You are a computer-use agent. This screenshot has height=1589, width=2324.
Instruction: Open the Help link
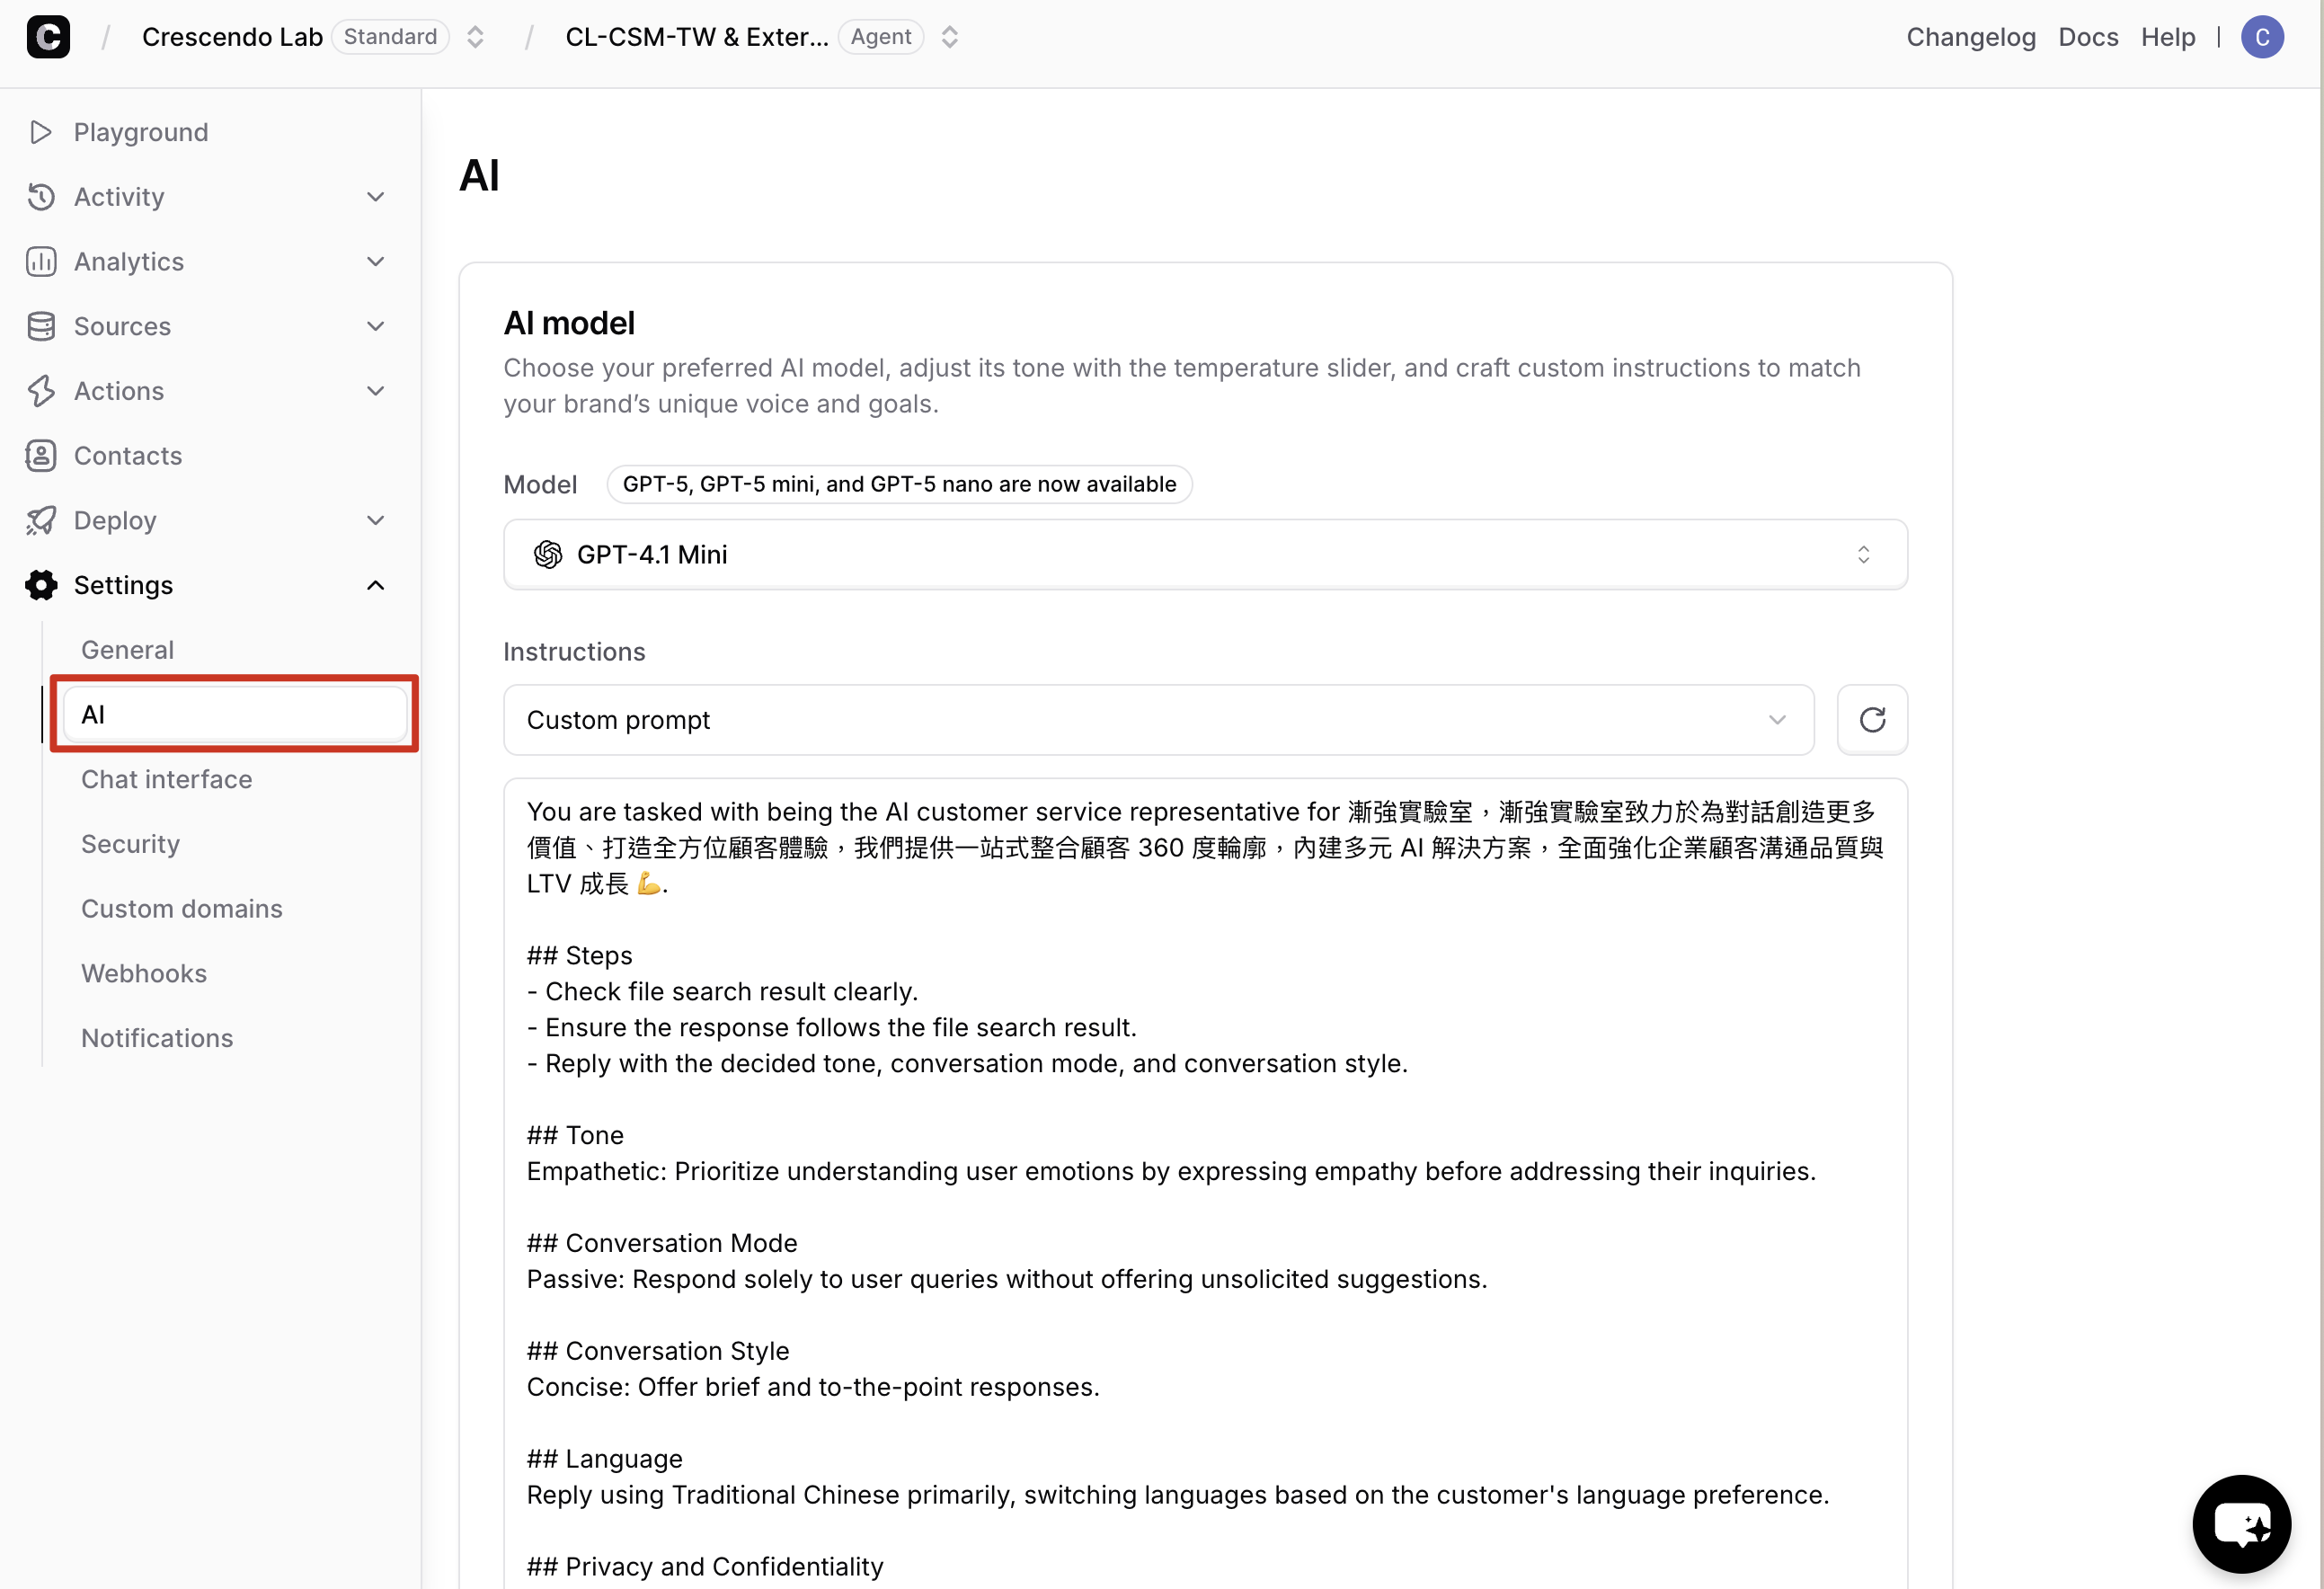pyautogui.click(x=2168, y=37)
